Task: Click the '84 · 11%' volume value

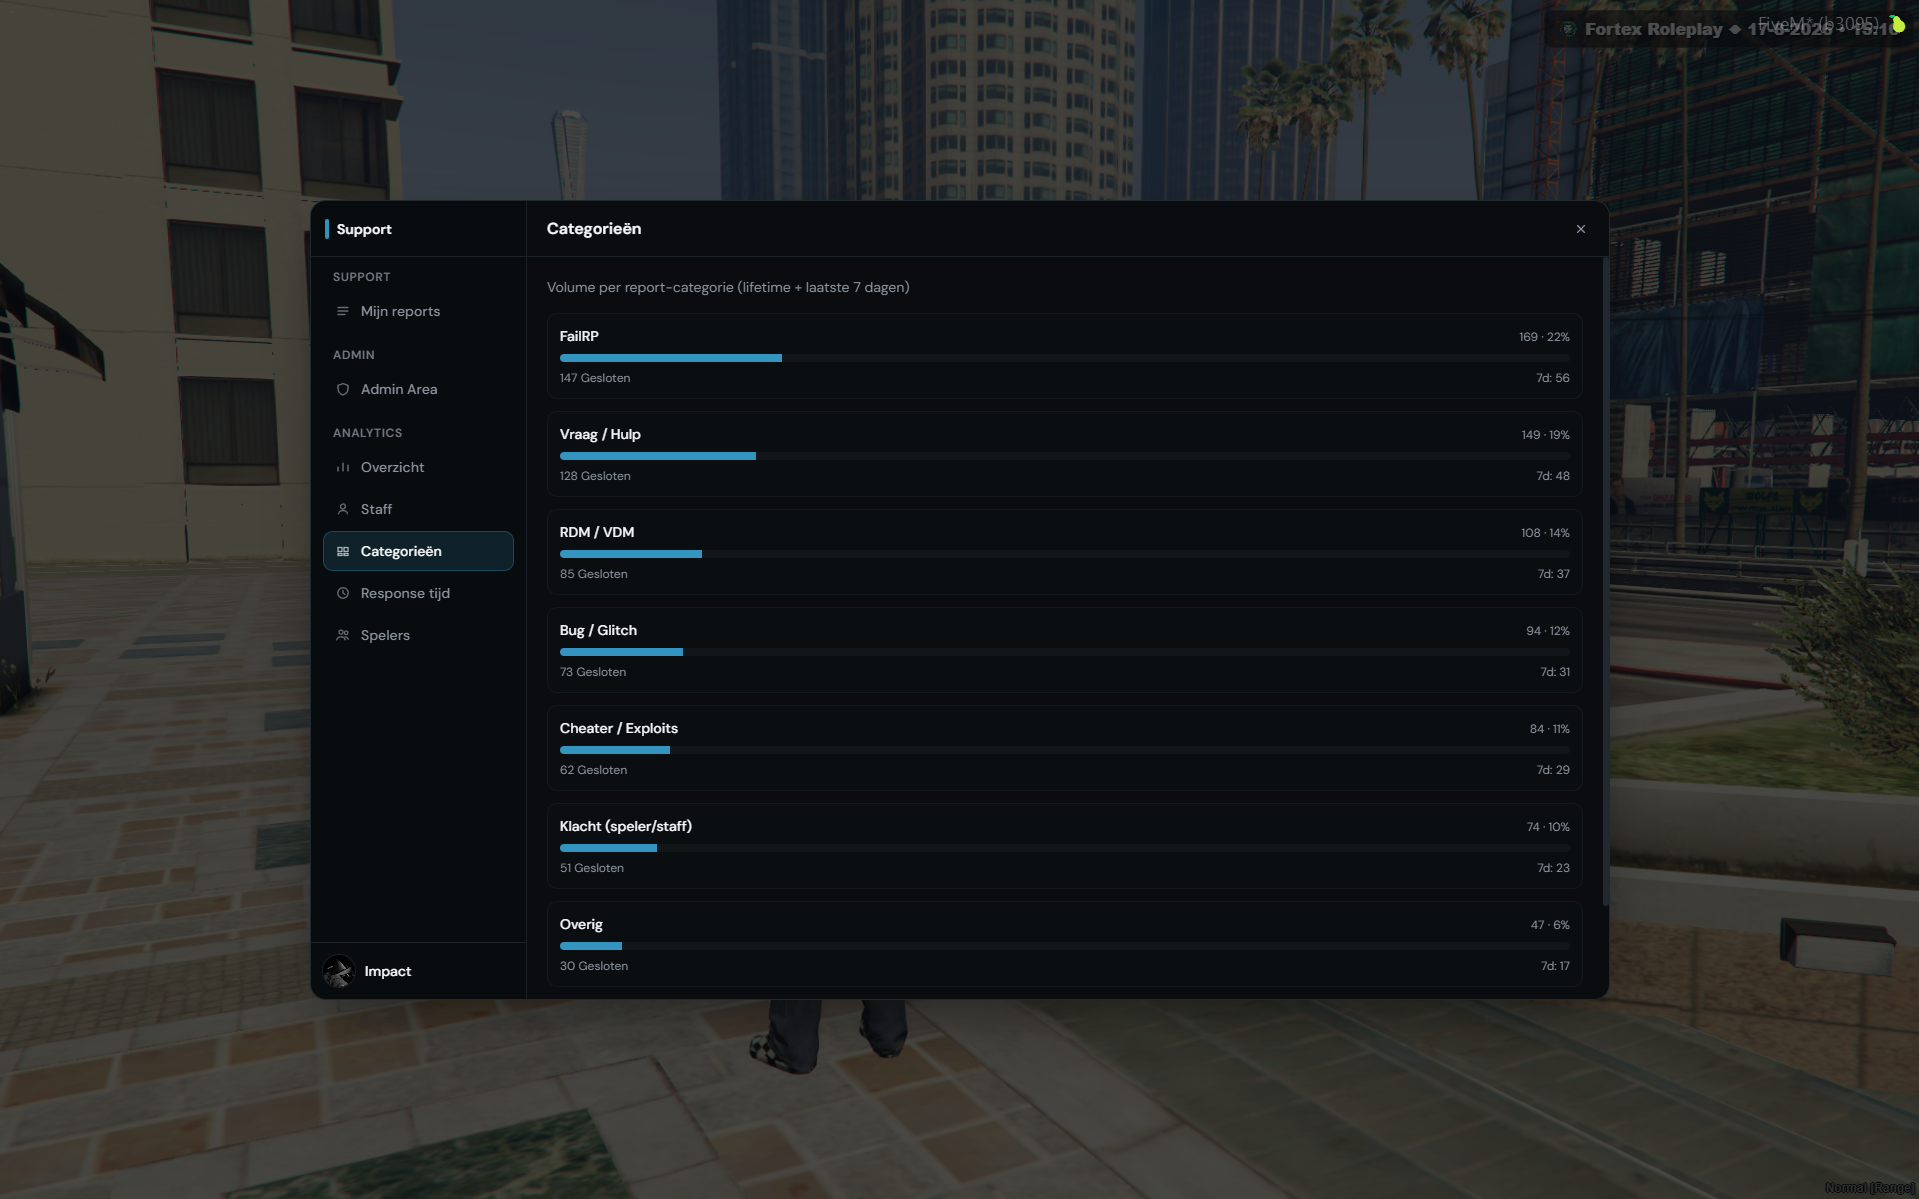Action: click(x=1549, y=729)
